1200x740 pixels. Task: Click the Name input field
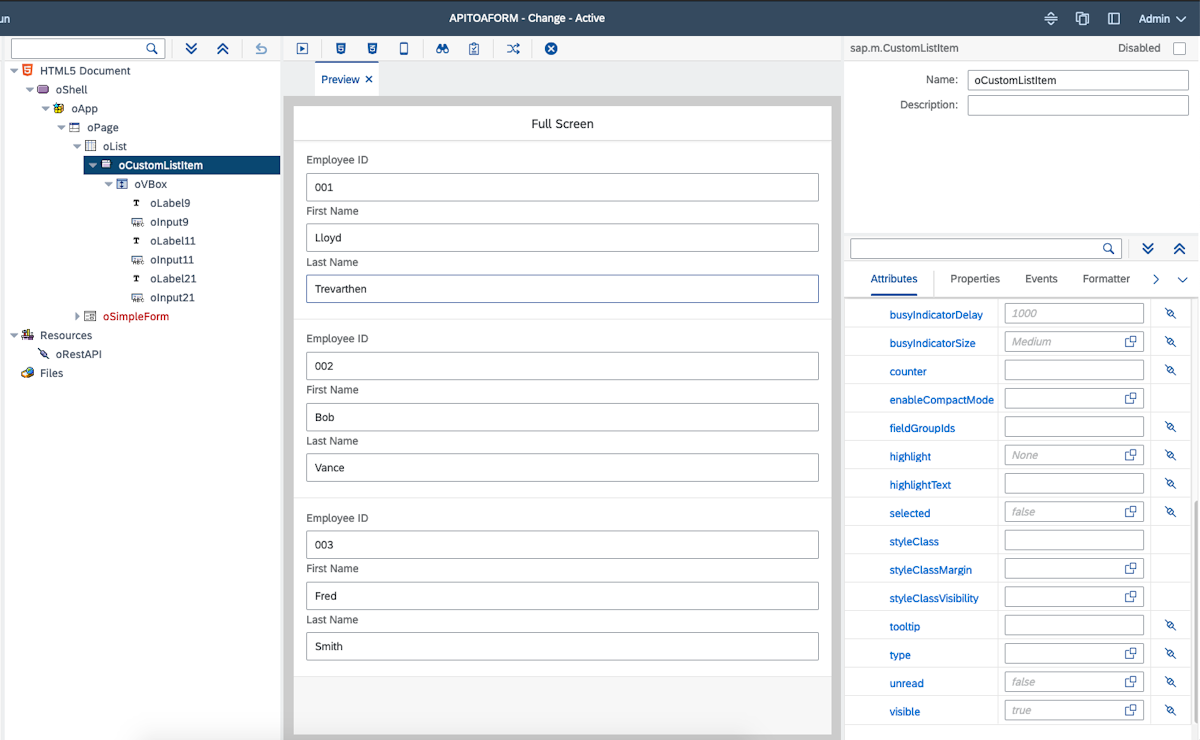click(1078, 80)
